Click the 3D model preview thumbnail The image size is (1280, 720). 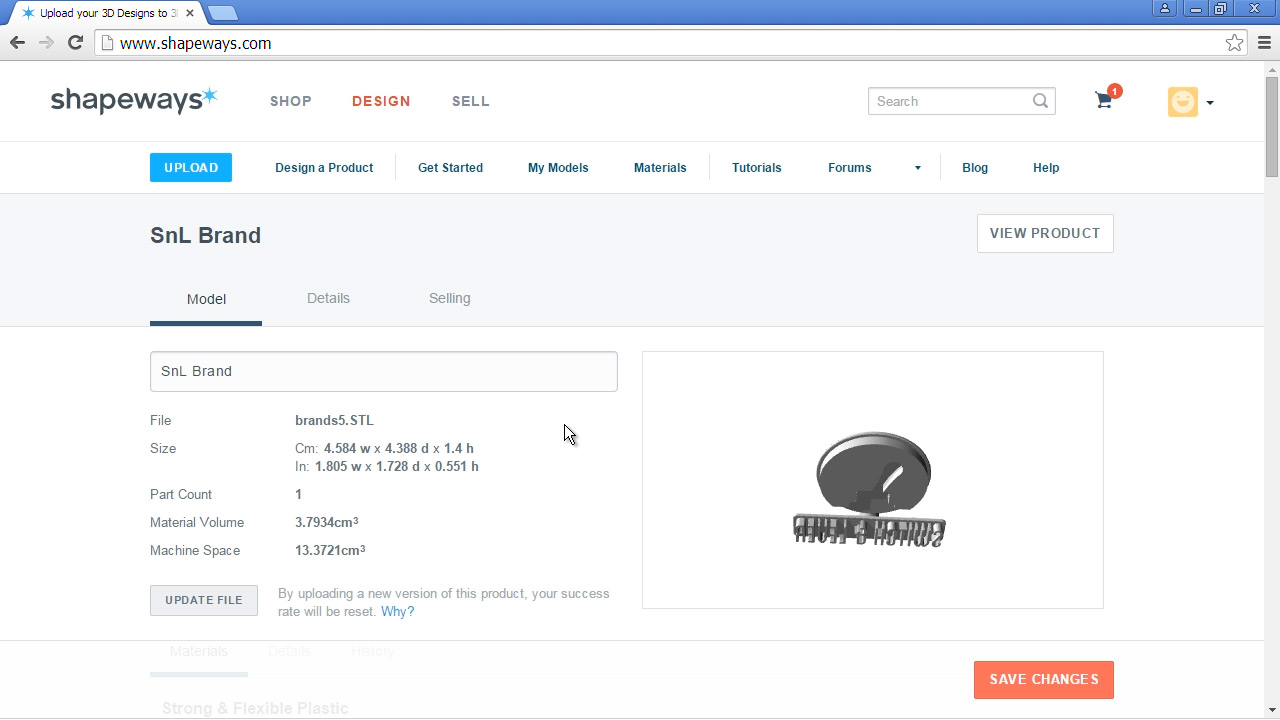click(x=873, y=480)
